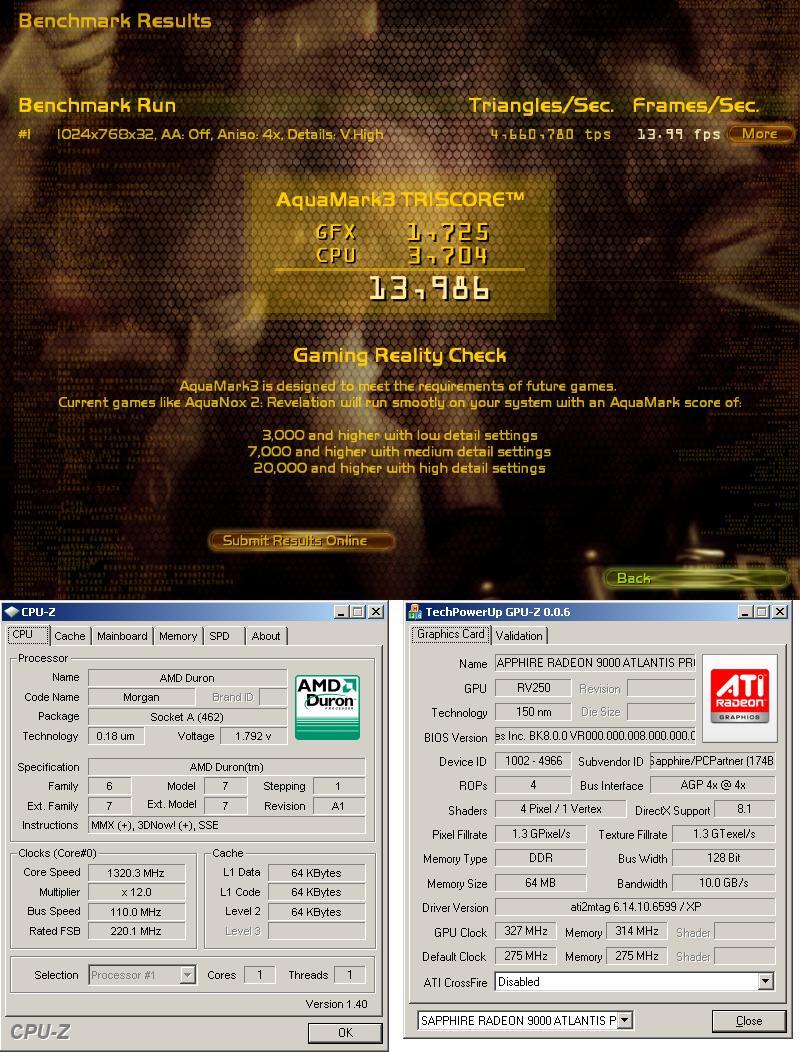Viewport: 800px width, 1052px height.
Task: Click the total AquaMark score 13,986
Action: 430,288
